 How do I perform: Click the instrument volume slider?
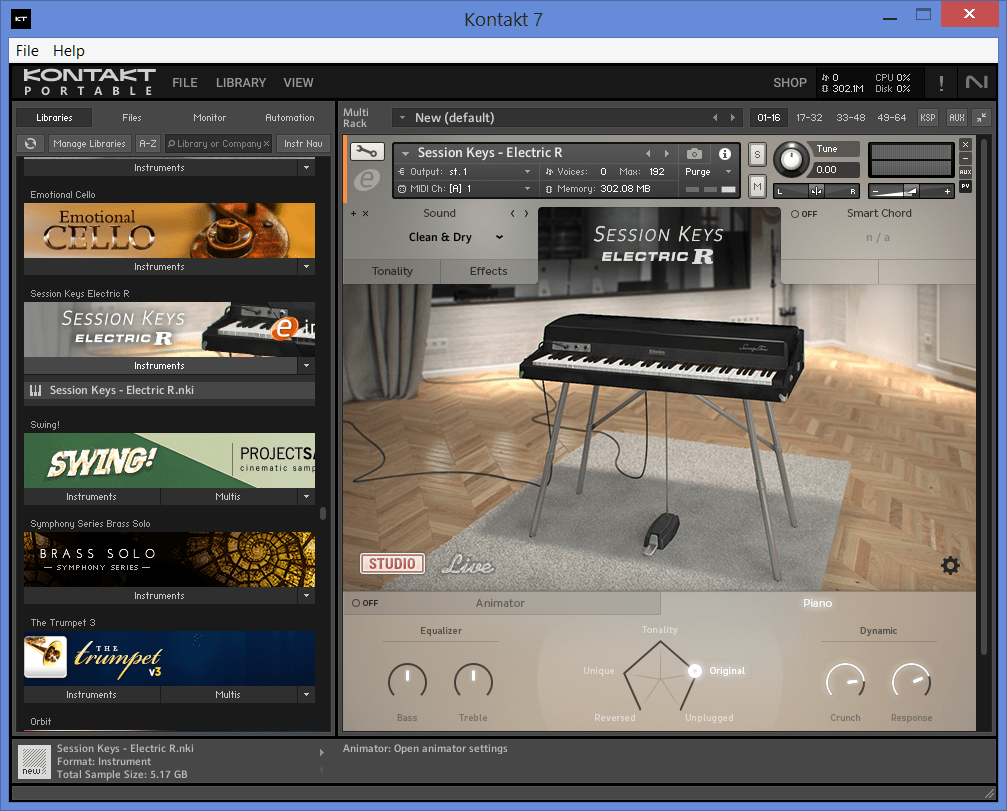pos(911,191)
